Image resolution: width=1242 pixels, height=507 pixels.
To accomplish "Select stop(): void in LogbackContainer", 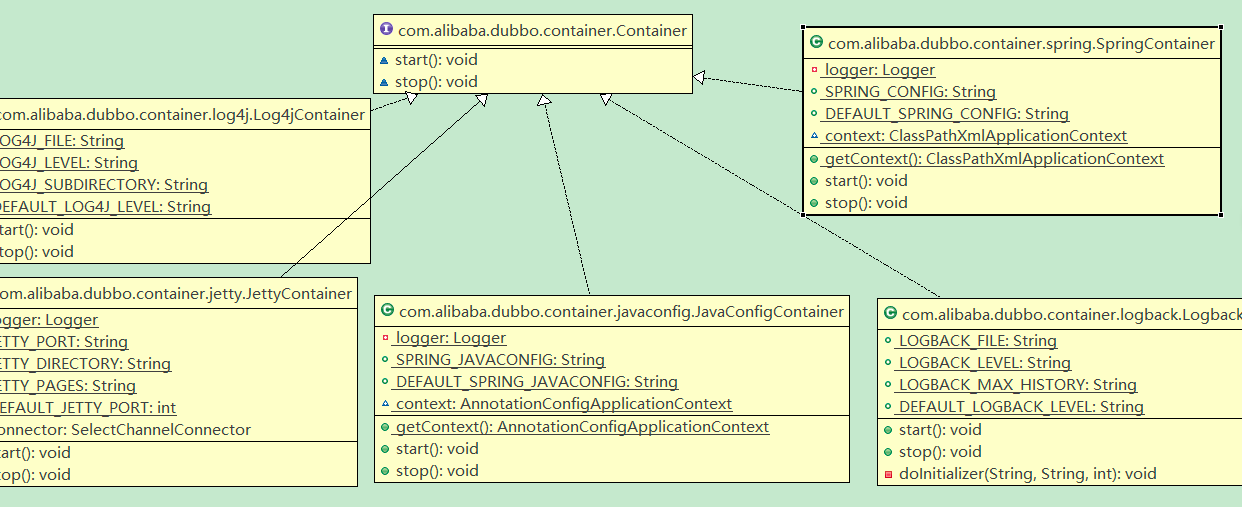I will pyautogui.click(x=939, y=452).
